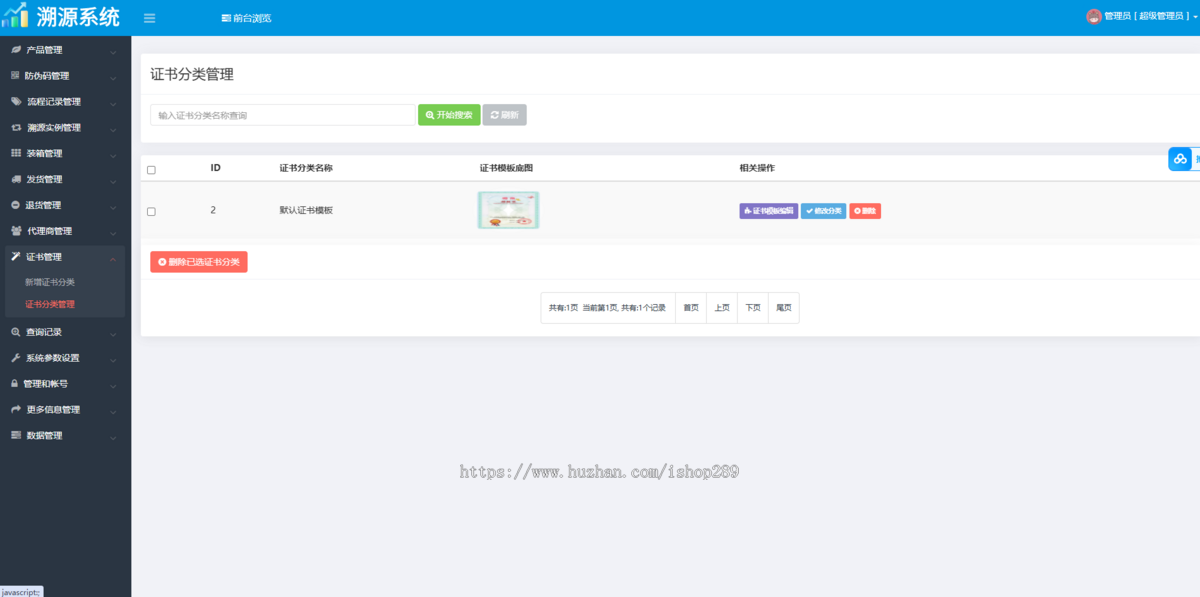
Task: Open the certificate template thumbnail image
Action: coord(508,210)
